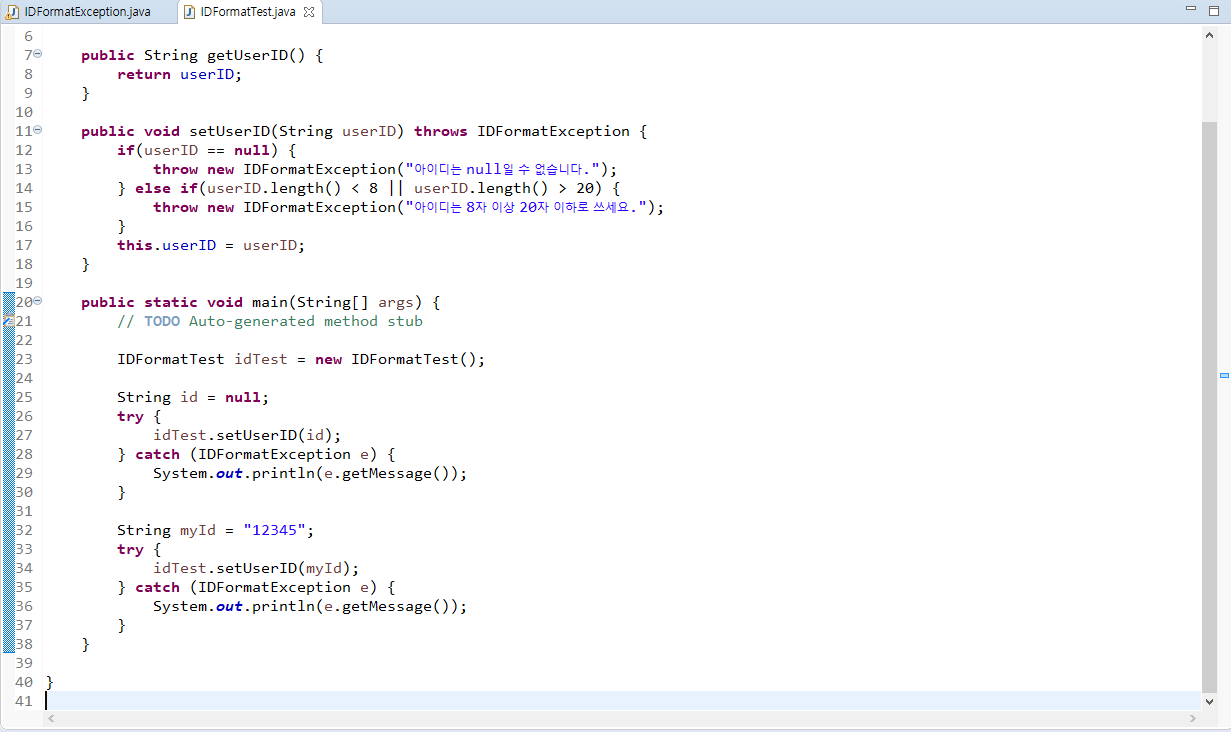Viewport: 1231px width, 732px height.
Task: Click the "try" keyword on line 26
Action: tap(130, 416)
